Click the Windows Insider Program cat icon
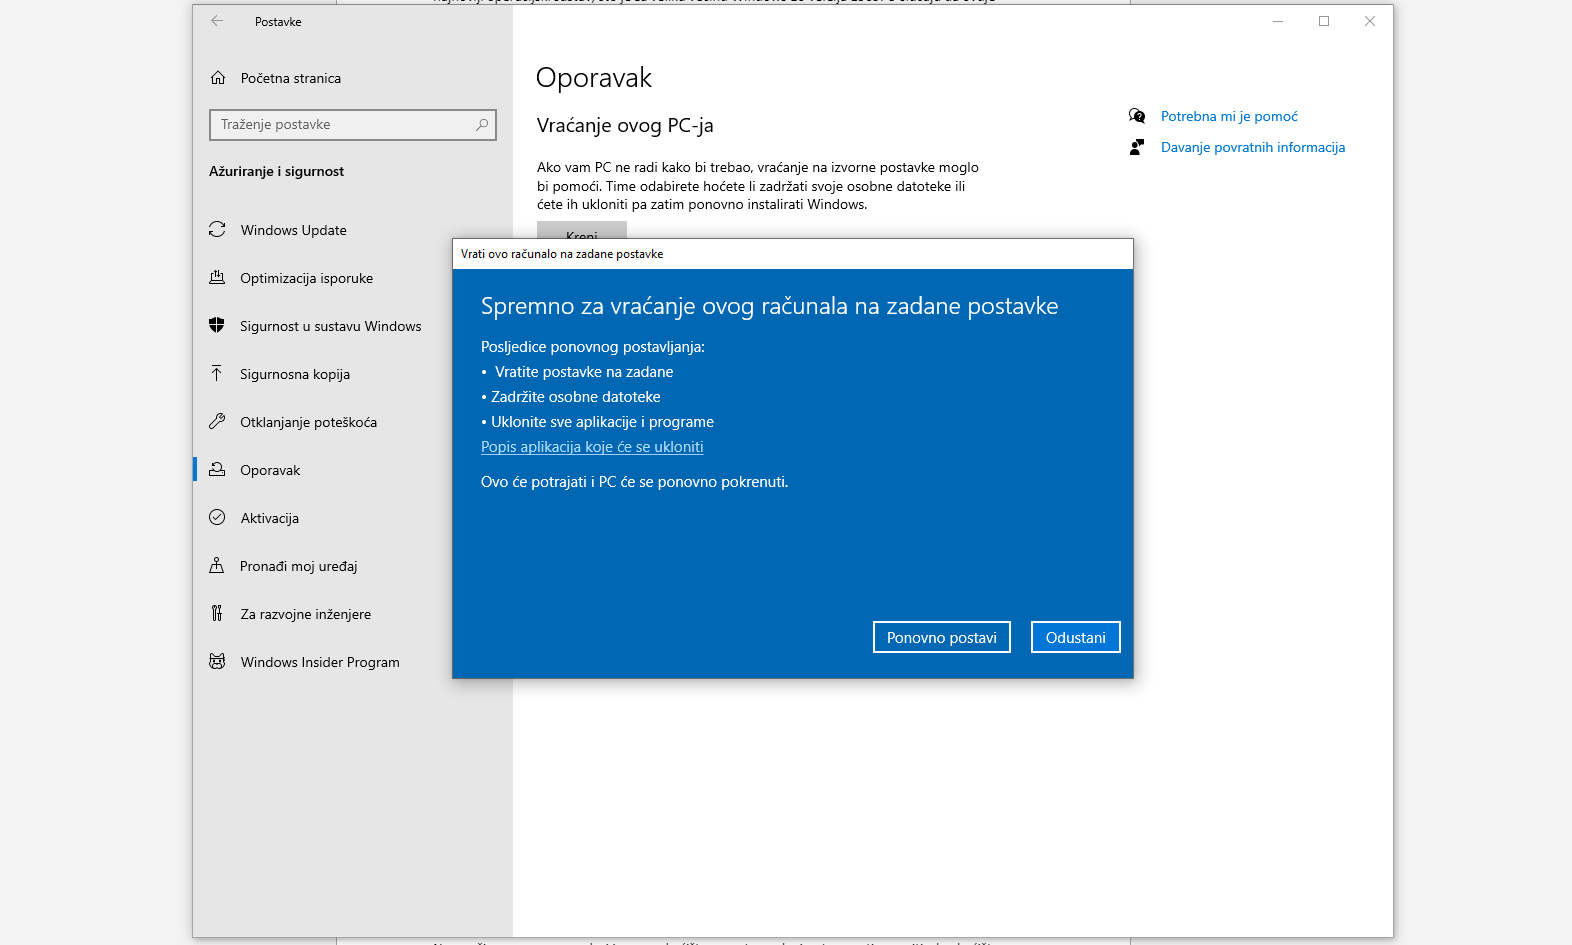The height and width of the screenshot is (945, 1572). 217,661
